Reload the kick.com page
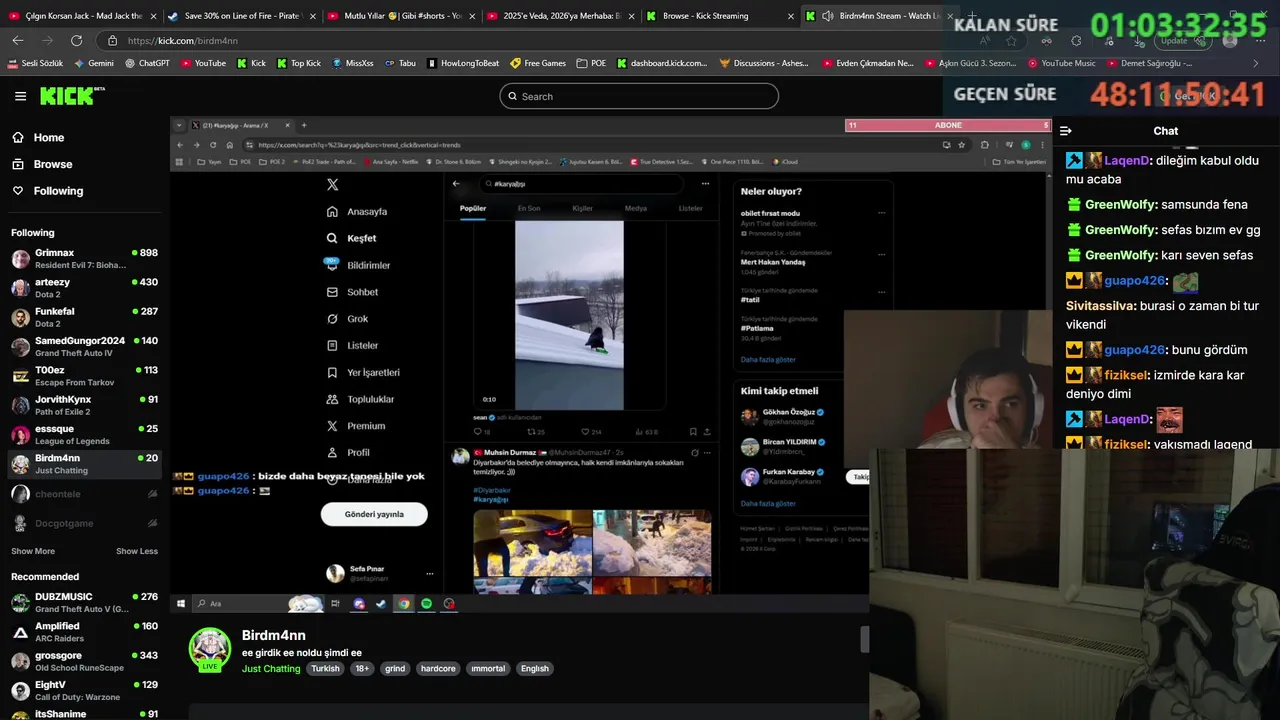 76,41
